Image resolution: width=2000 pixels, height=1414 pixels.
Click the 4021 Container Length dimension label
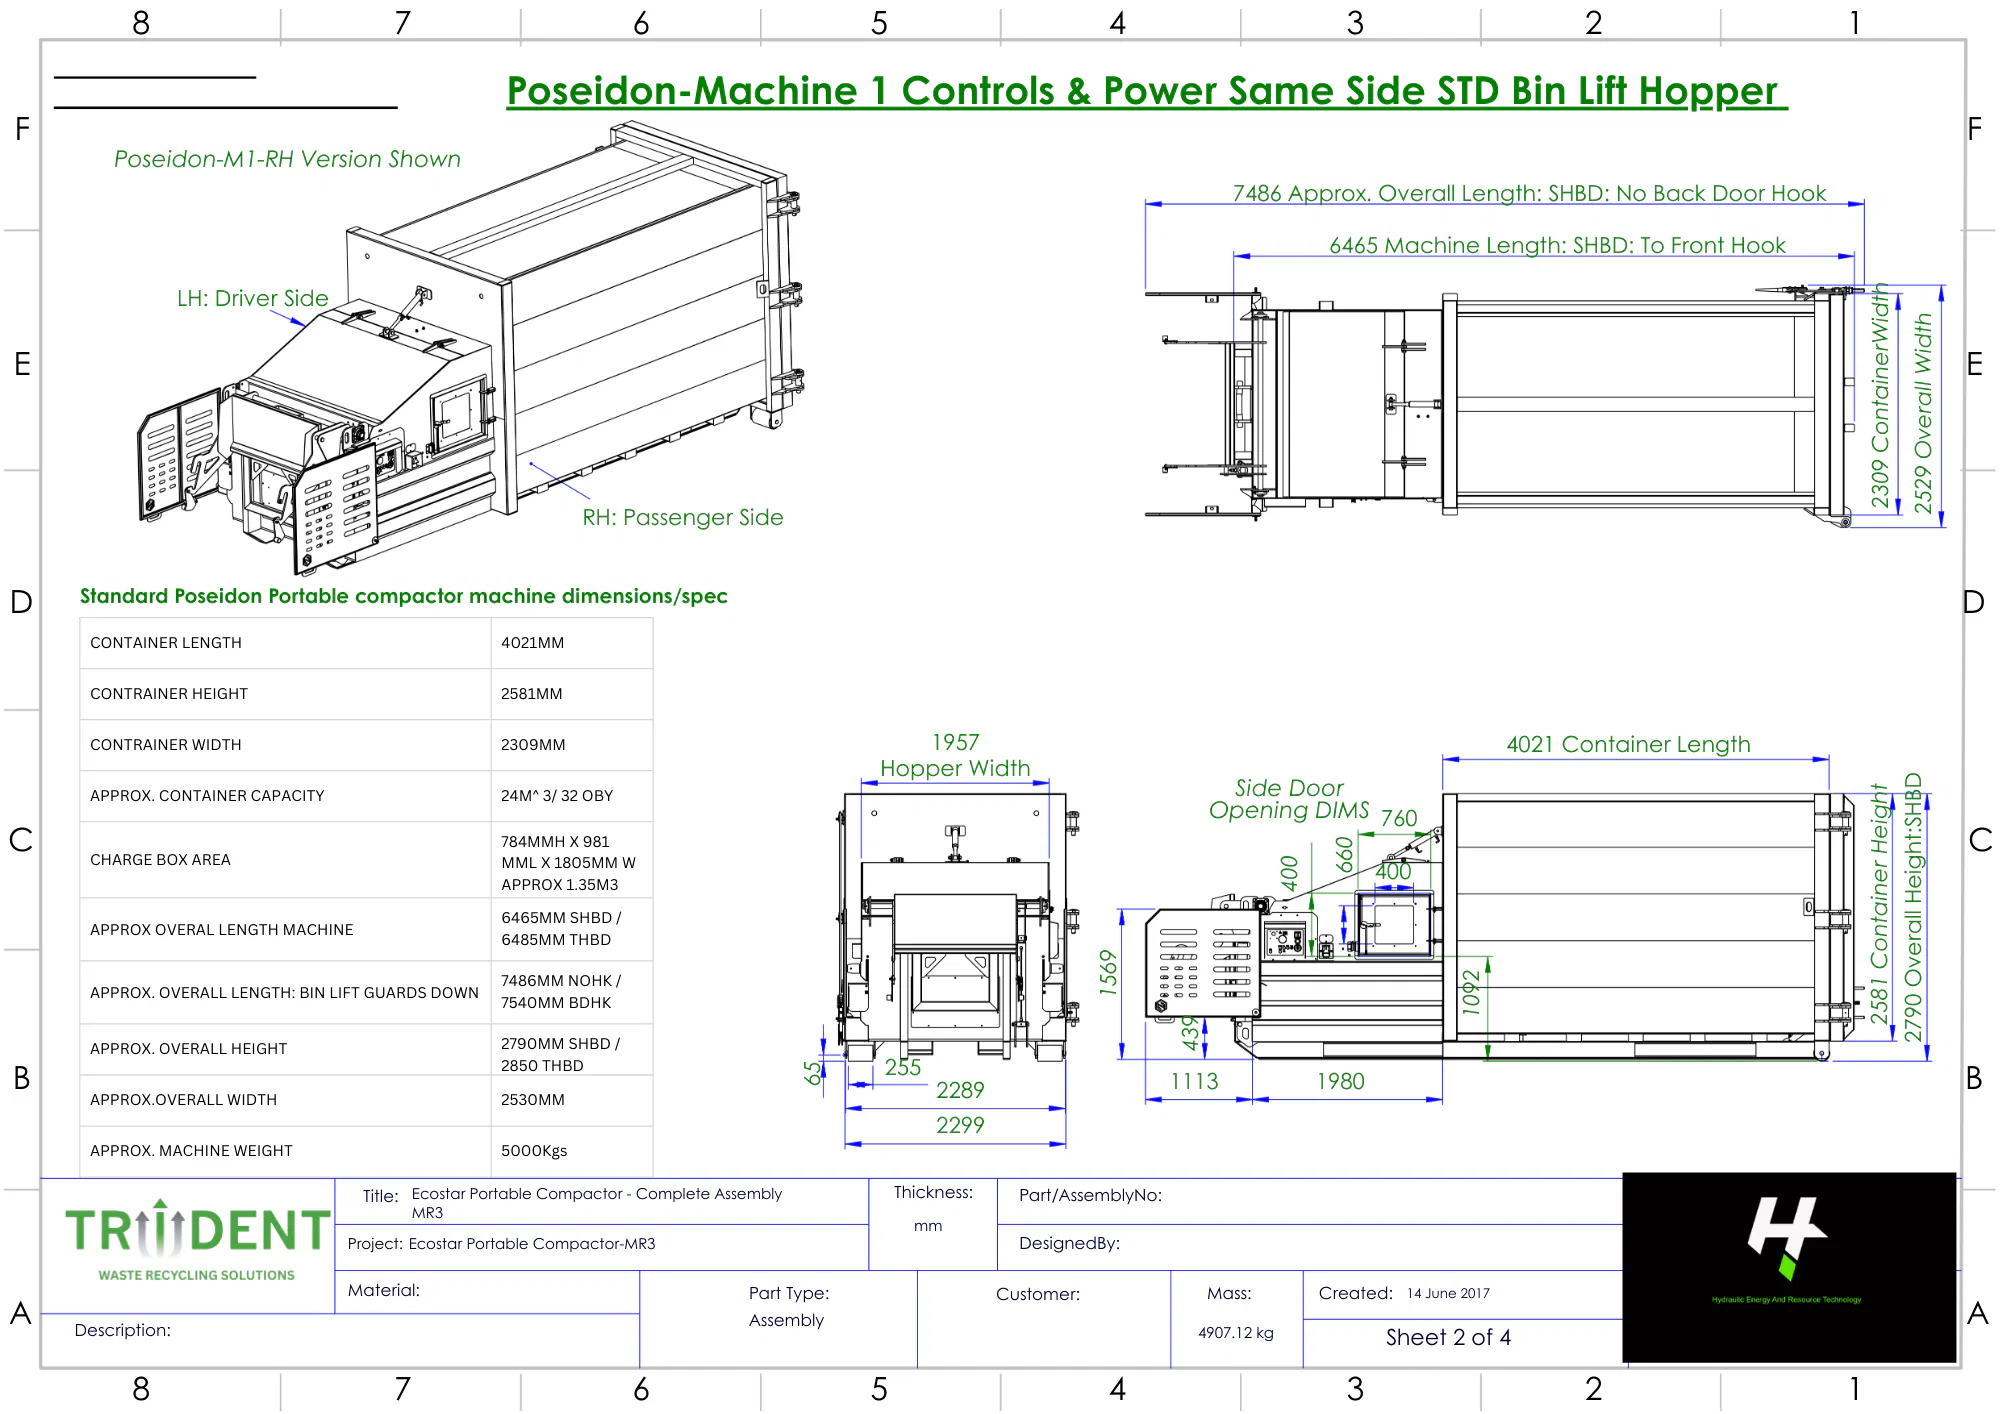coord(1627,744)
